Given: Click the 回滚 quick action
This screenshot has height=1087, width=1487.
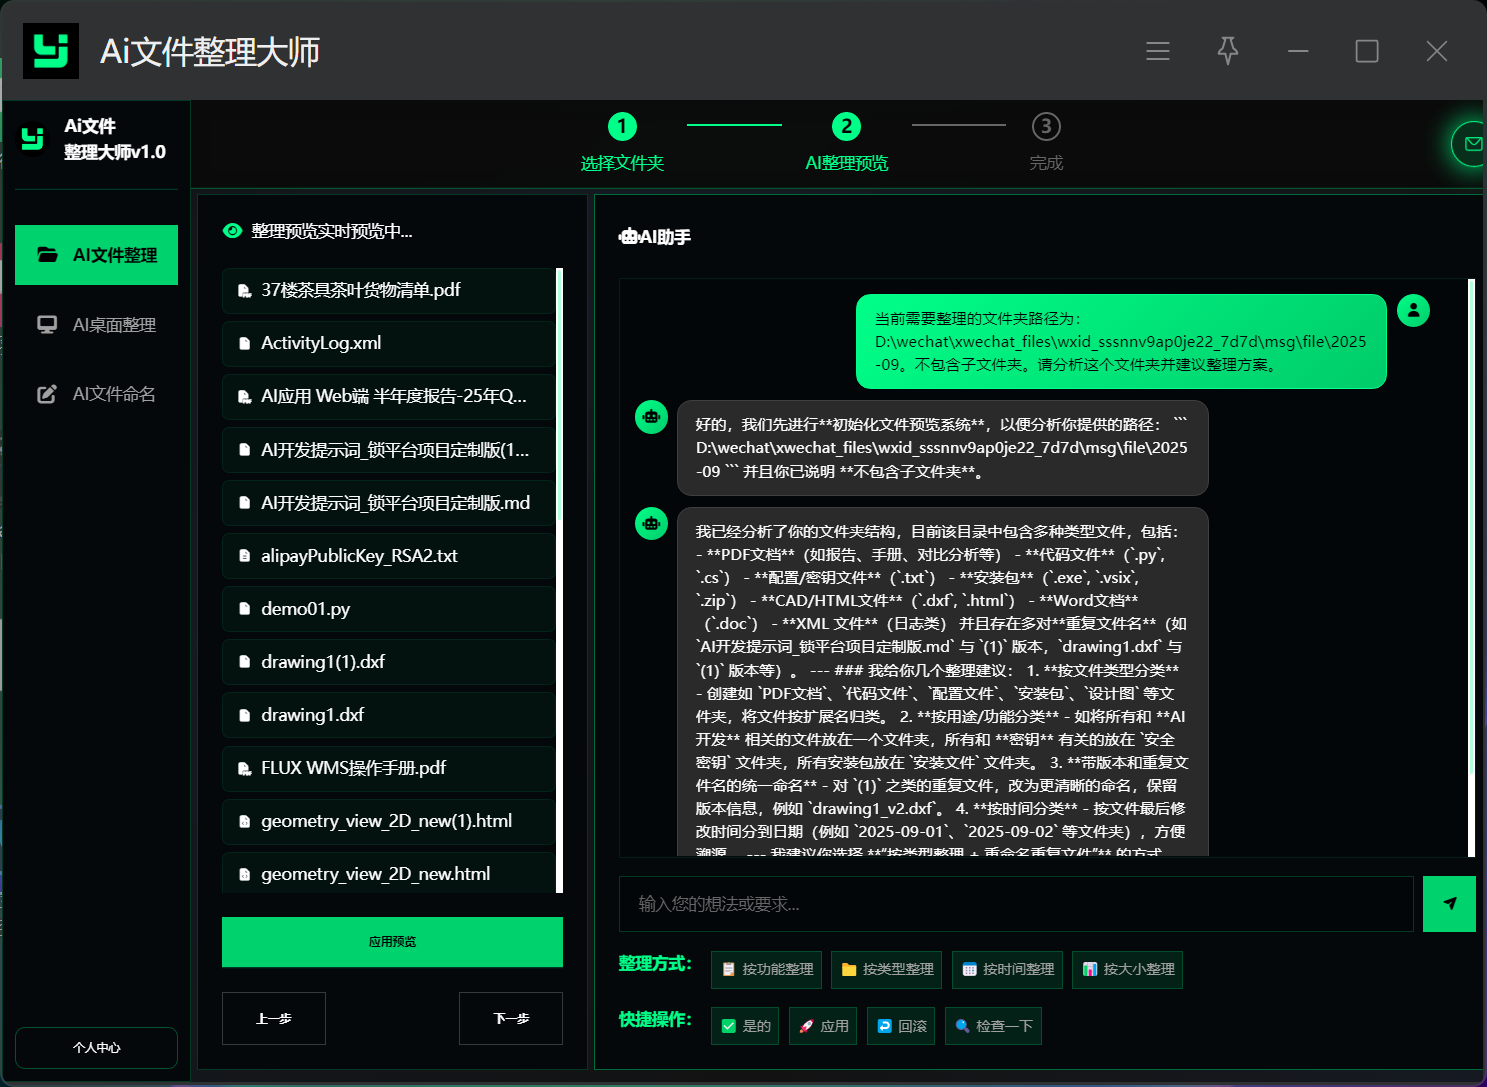Looking at the screenshot, I should click(x=901, y=1026).
